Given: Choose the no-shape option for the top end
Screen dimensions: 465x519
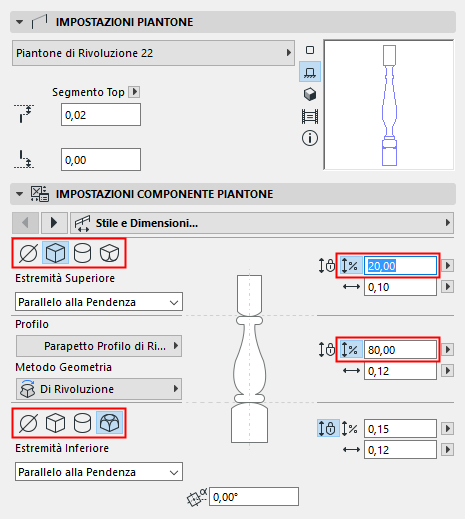Looking at the screenshot, I should click(x=28, y=253).
